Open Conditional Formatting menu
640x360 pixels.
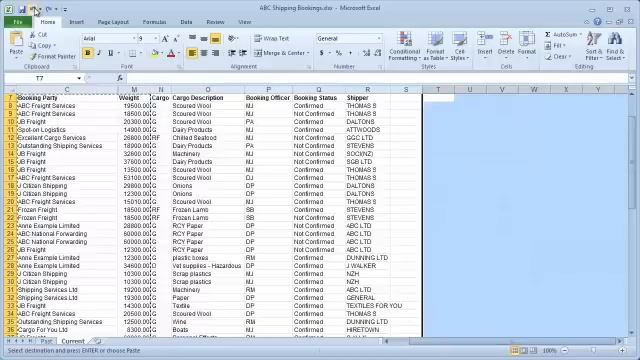click(x=404, y=46)
